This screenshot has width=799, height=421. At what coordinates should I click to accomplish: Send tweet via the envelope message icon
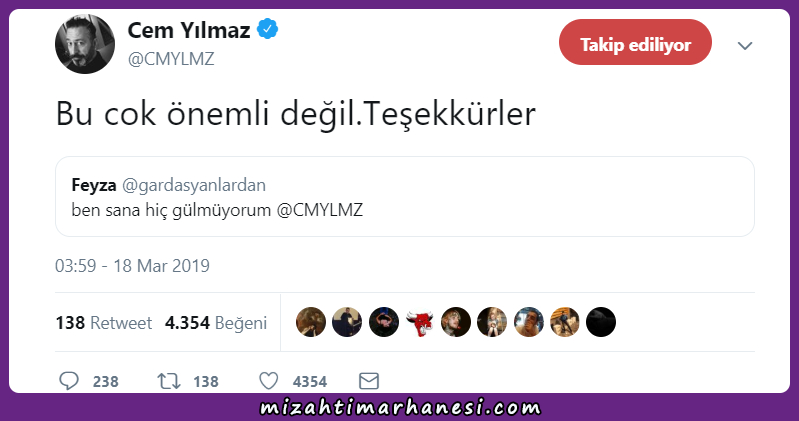click(x=369, y=381)
